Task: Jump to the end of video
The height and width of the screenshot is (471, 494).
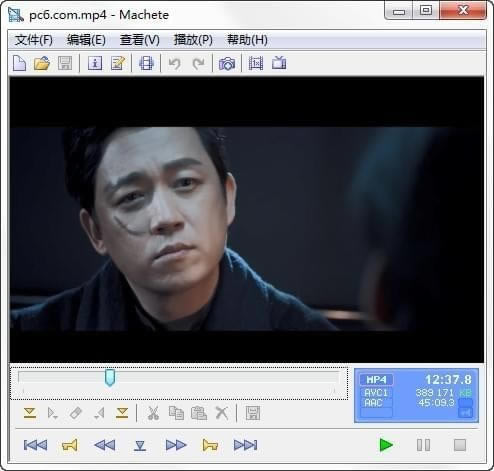Action: coord(246,445)
